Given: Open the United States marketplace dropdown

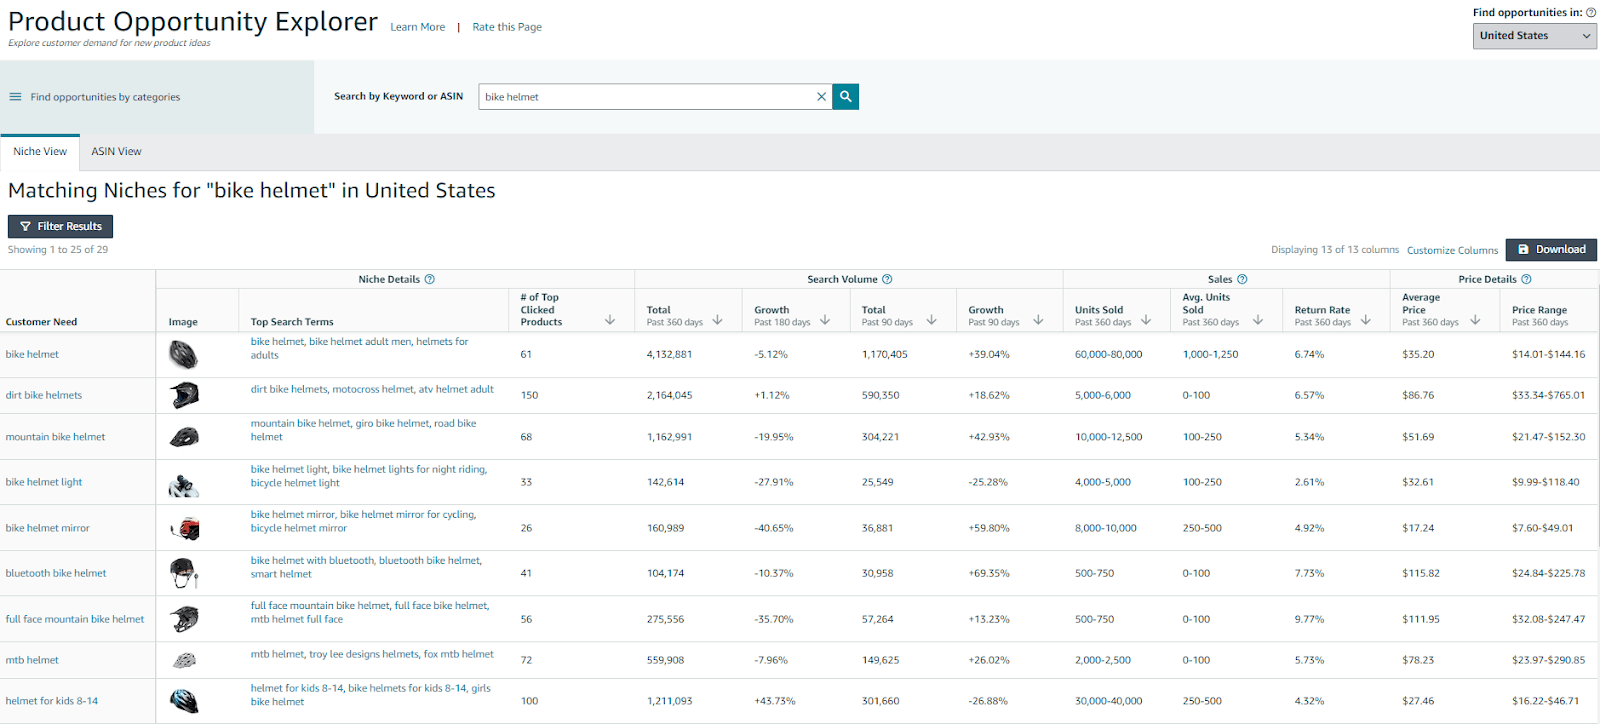Looking at the screenshot, I should 1534,36.
